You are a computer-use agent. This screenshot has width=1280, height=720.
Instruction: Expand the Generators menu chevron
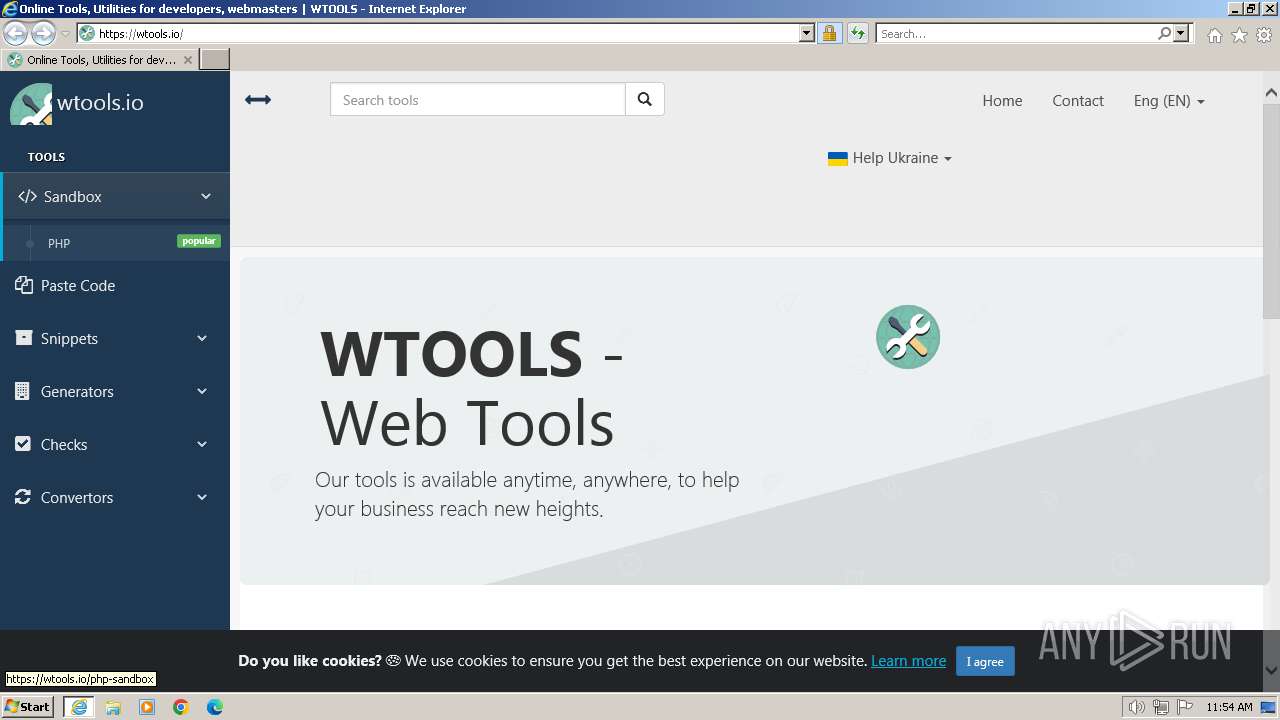point(202,391)
